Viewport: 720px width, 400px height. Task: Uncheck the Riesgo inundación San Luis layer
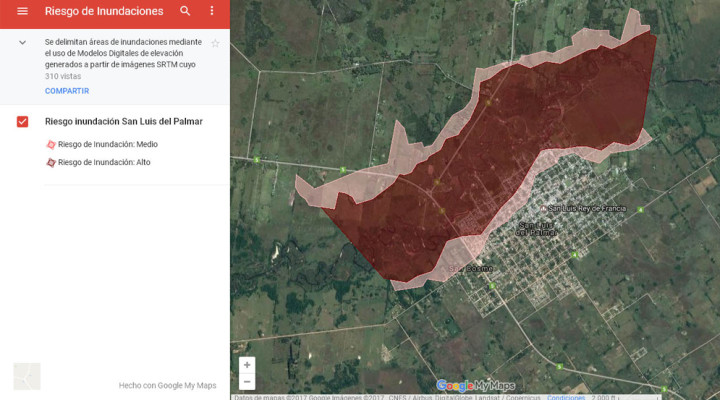tap(22, 122)
